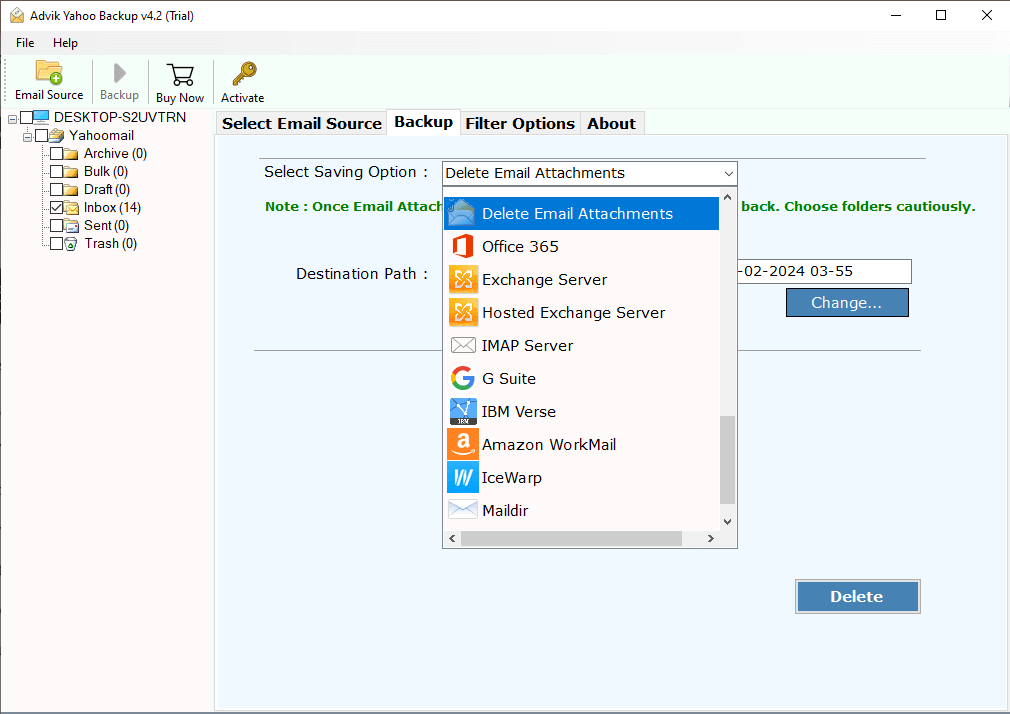The image size is (1010, 714).
Task: Click the DESKTOP-S2UVTRN computer icon
Action: coord(41,117)
